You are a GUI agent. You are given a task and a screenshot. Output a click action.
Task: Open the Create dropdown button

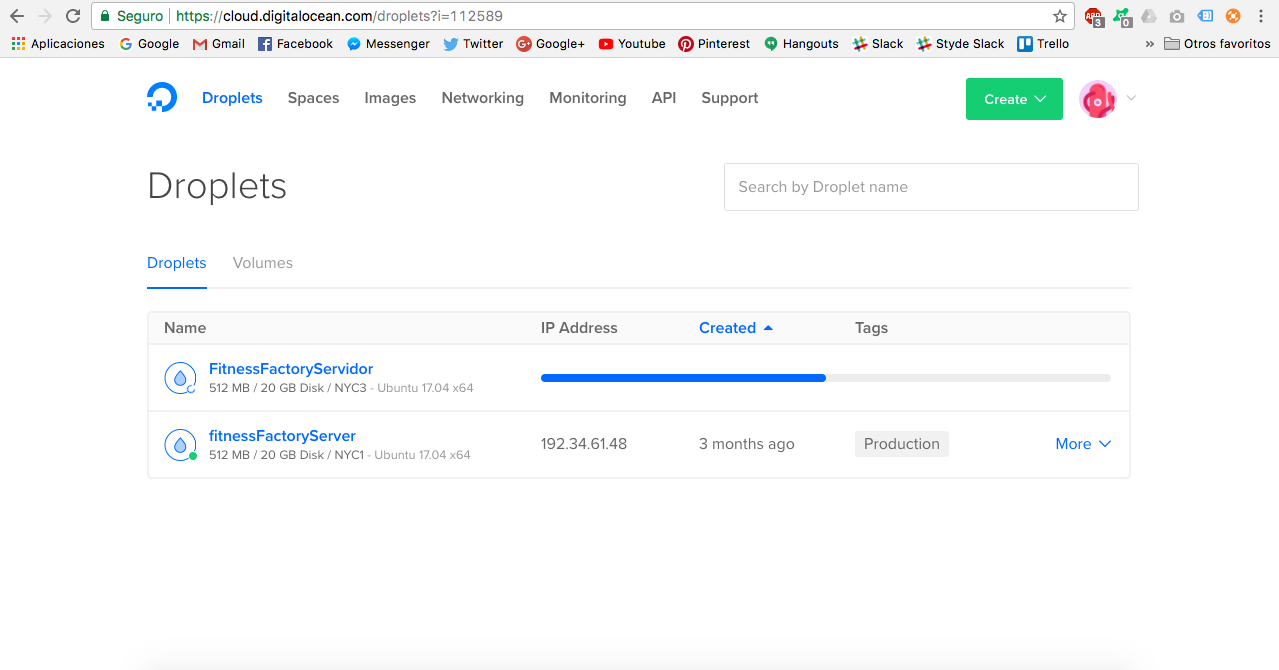click(1014, 99)
